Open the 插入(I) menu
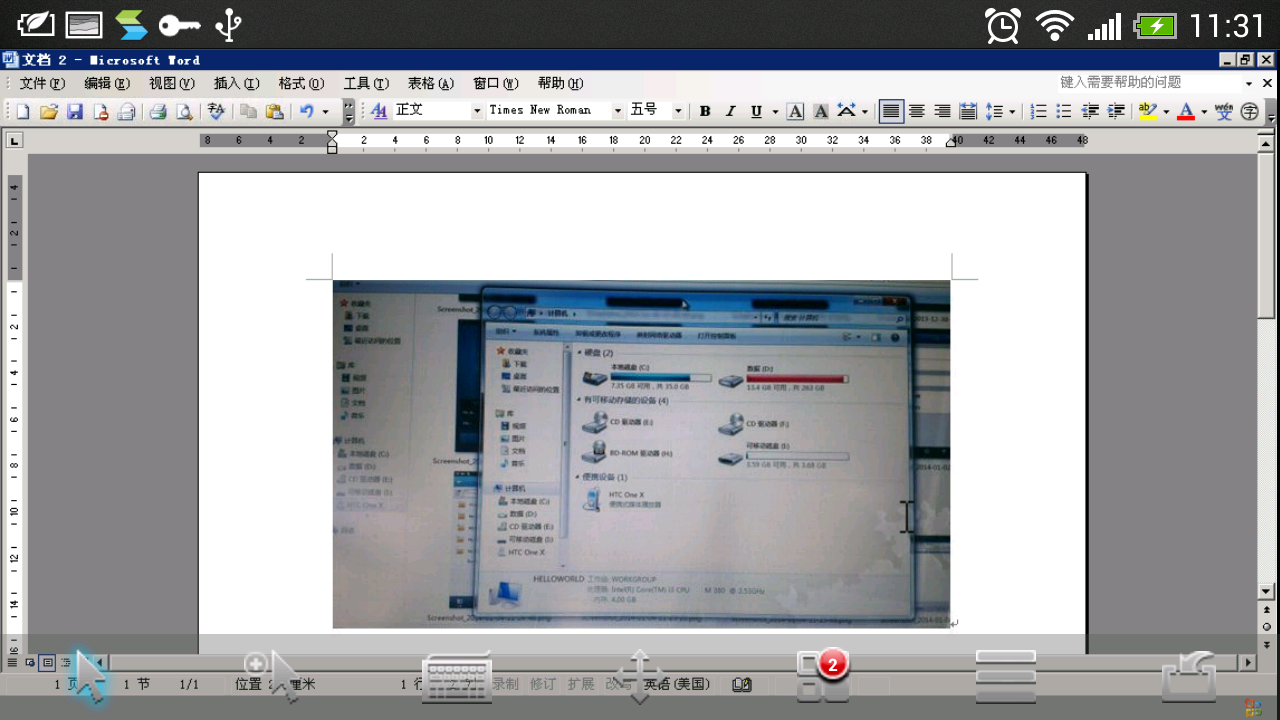 (x=237, y=84)
